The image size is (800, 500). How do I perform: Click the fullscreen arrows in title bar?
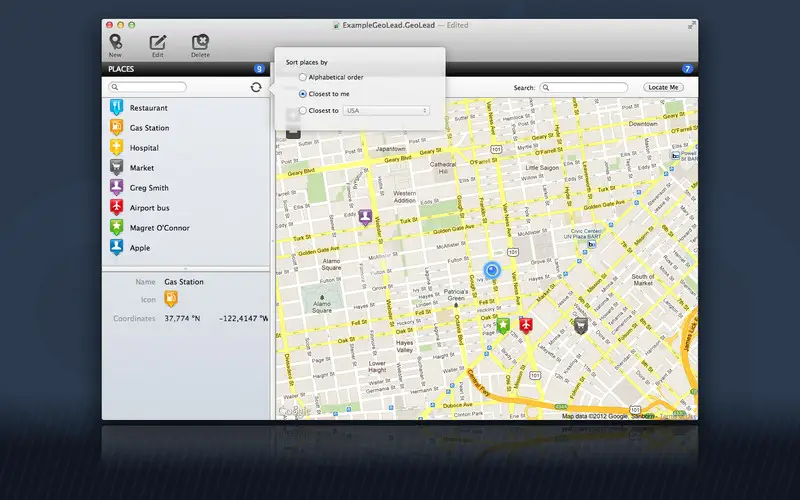(691, 25)
